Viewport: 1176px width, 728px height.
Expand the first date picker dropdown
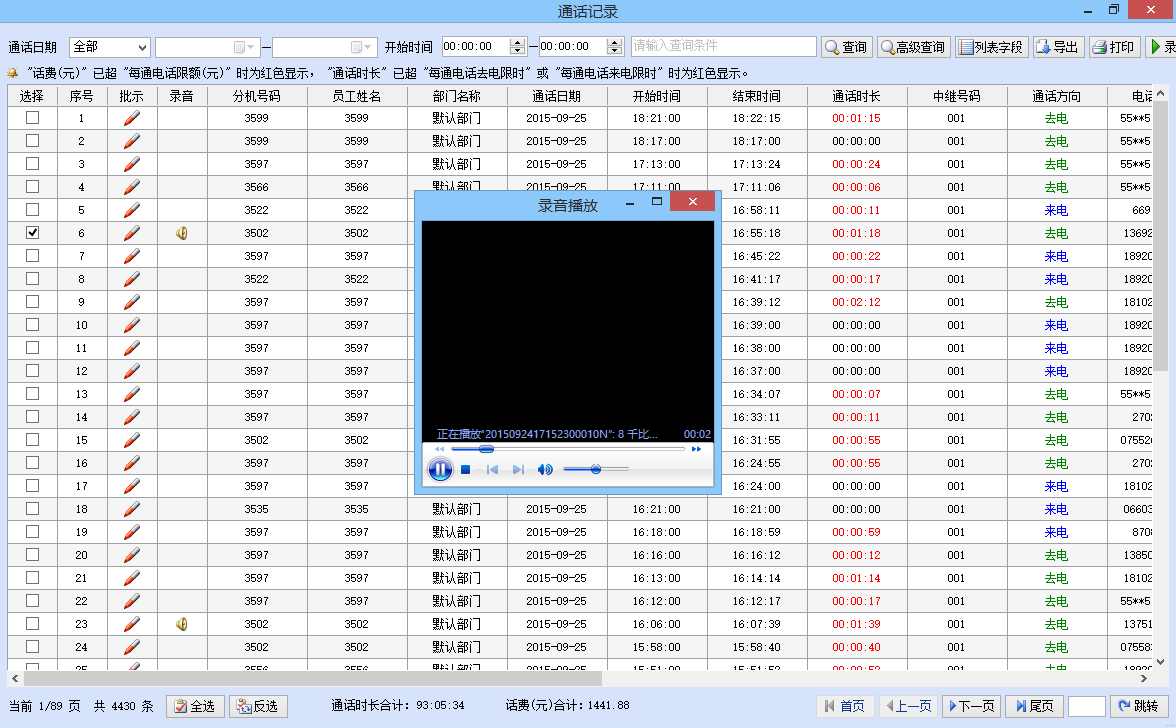[252, 47]
